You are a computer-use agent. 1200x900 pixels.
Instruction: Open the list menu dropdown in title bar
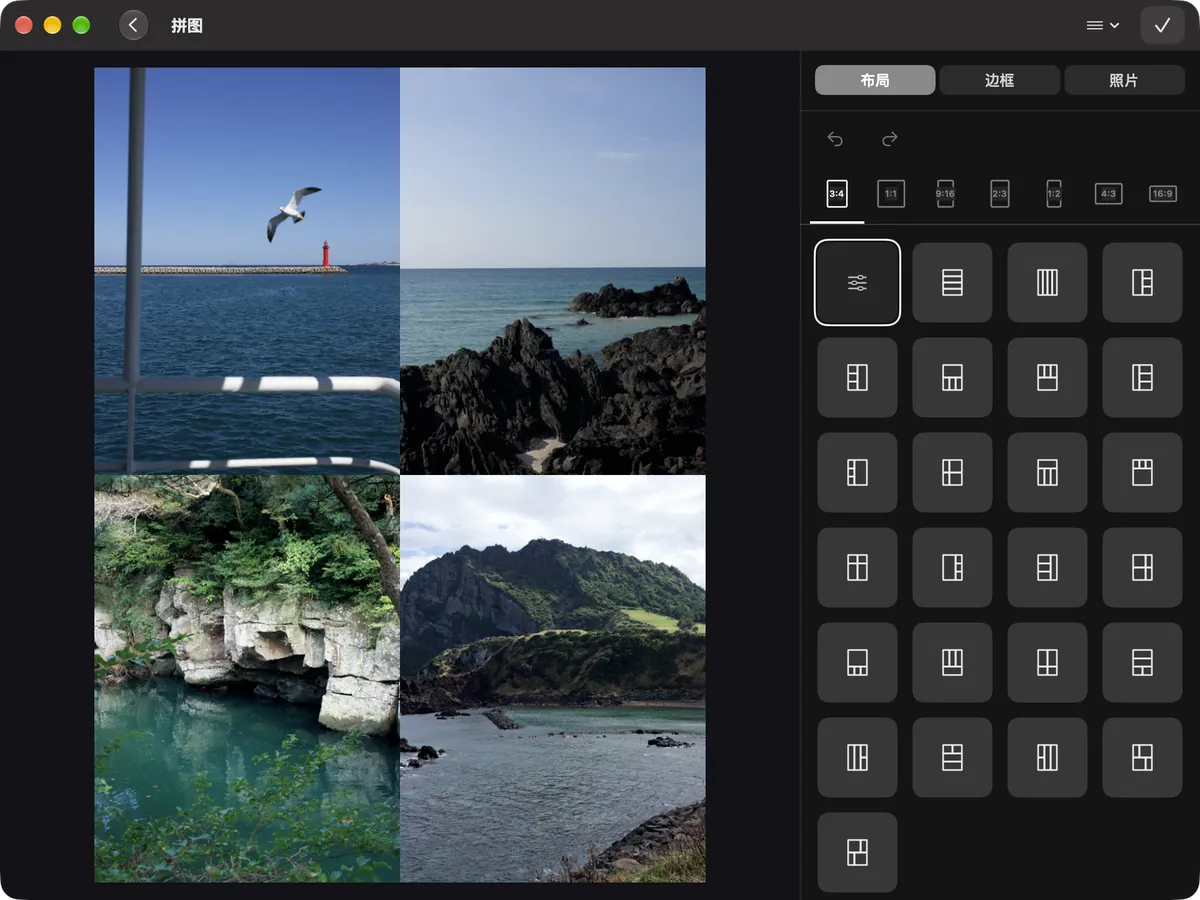(1102, 25)
